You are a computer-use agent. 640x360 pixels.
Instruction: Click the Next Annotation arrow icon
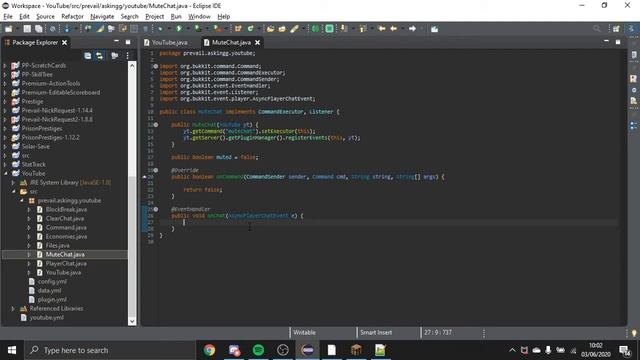[x=344, y=29]
